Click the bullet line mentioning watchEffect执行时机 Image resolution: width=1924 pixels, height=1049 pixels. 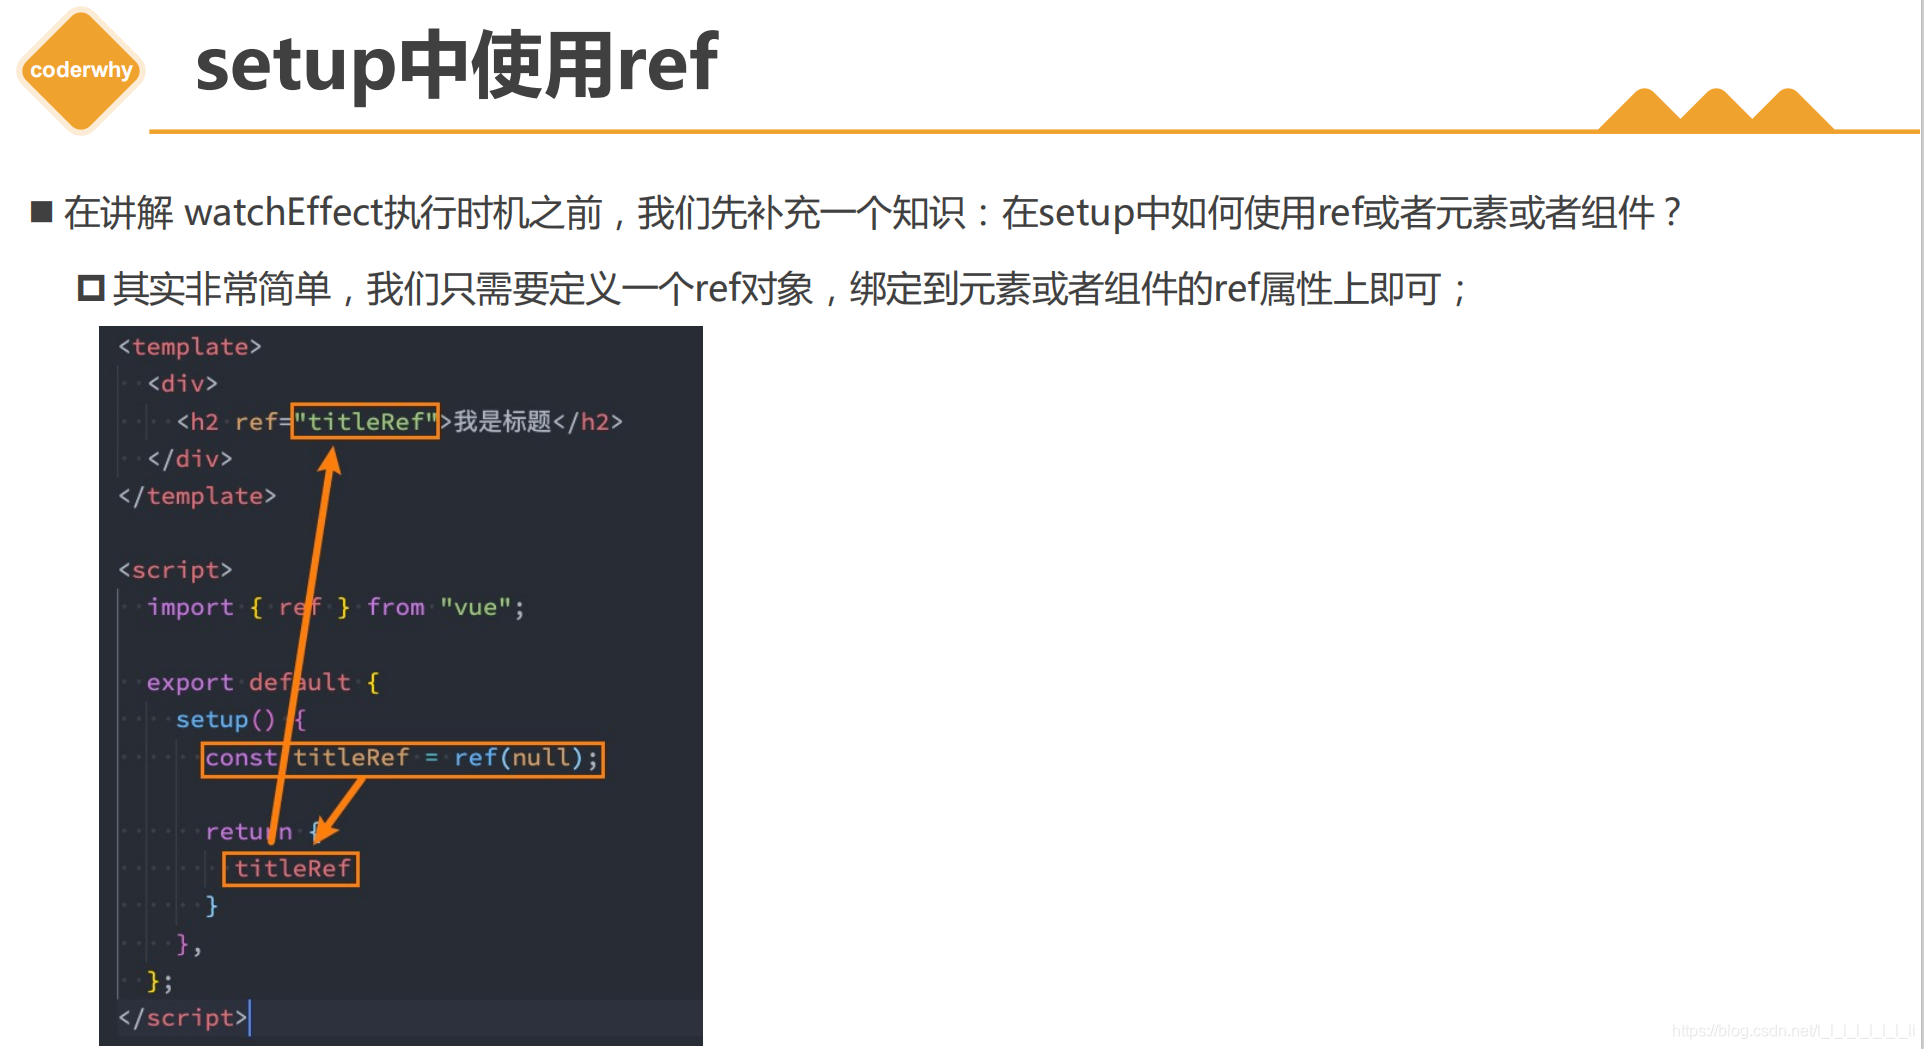(x=858, y=213)
